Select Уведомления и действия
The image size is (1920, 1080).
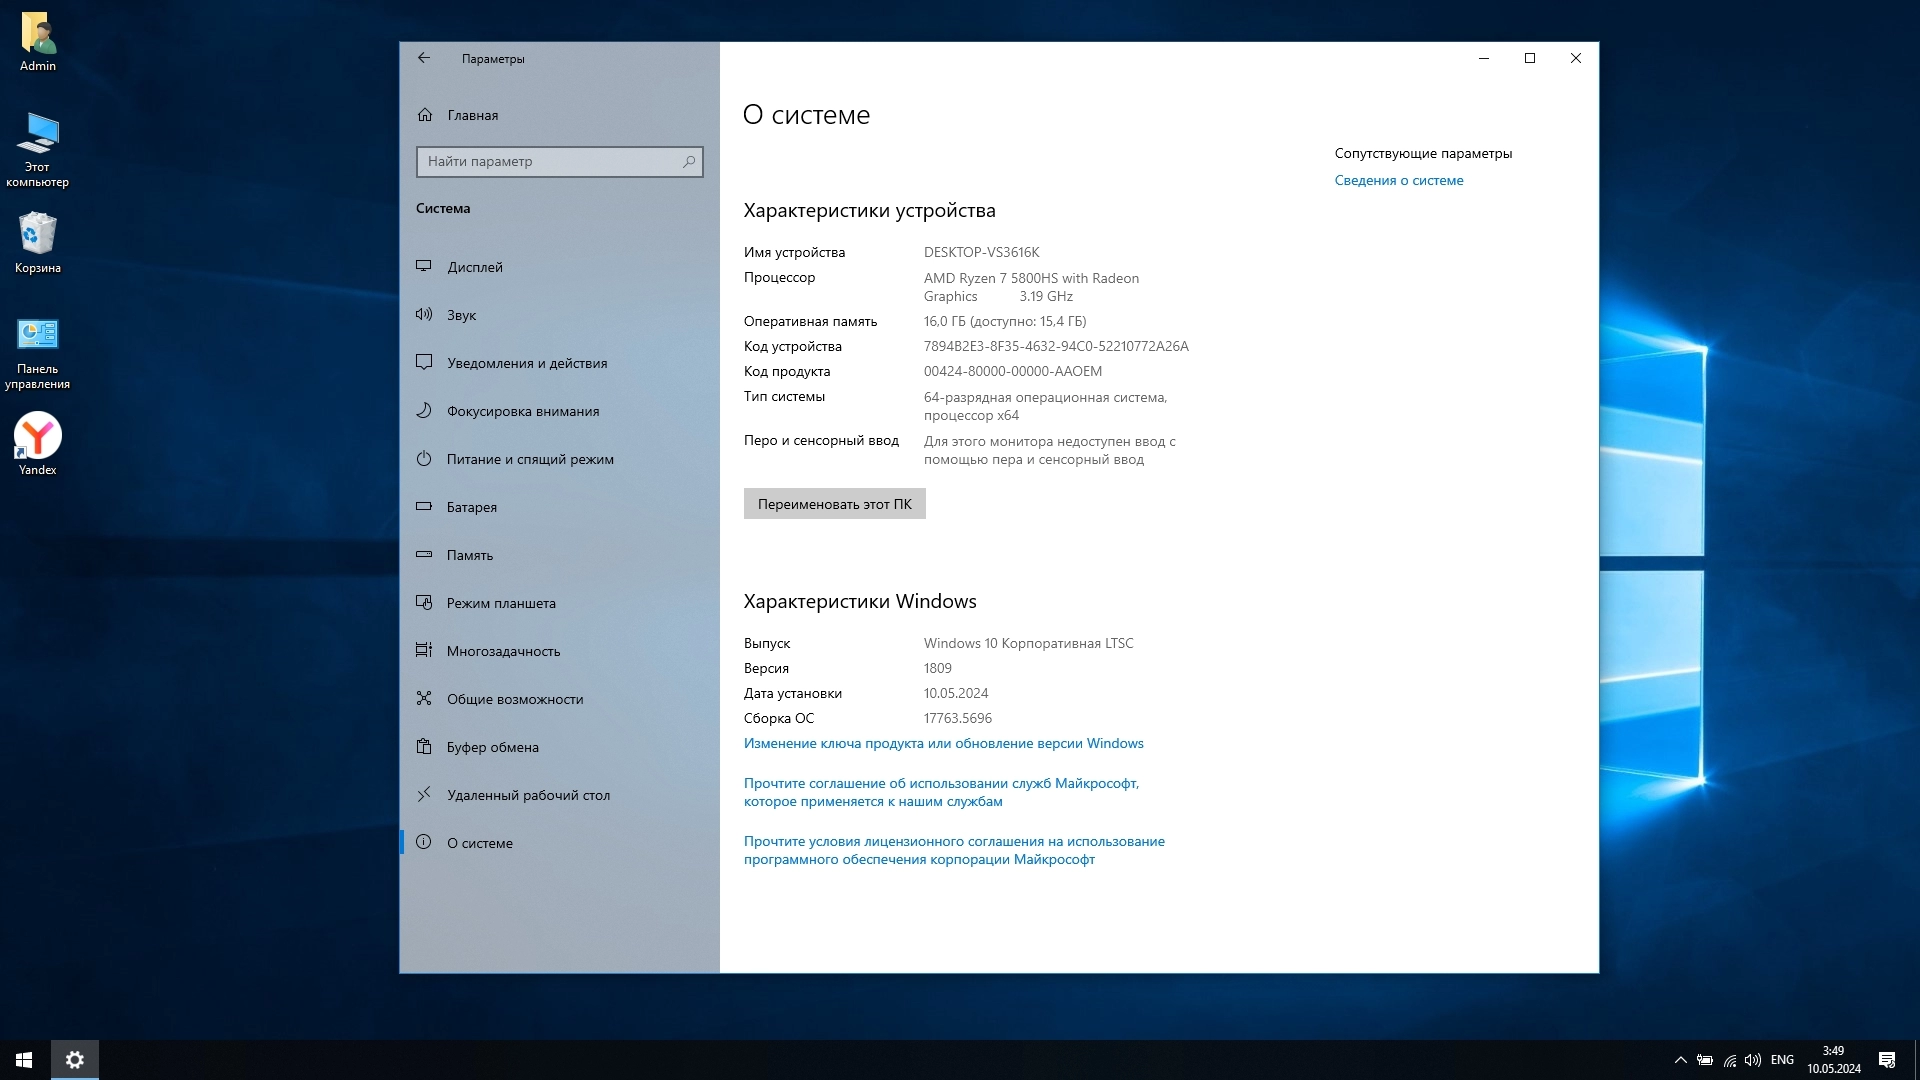(527, 363)
